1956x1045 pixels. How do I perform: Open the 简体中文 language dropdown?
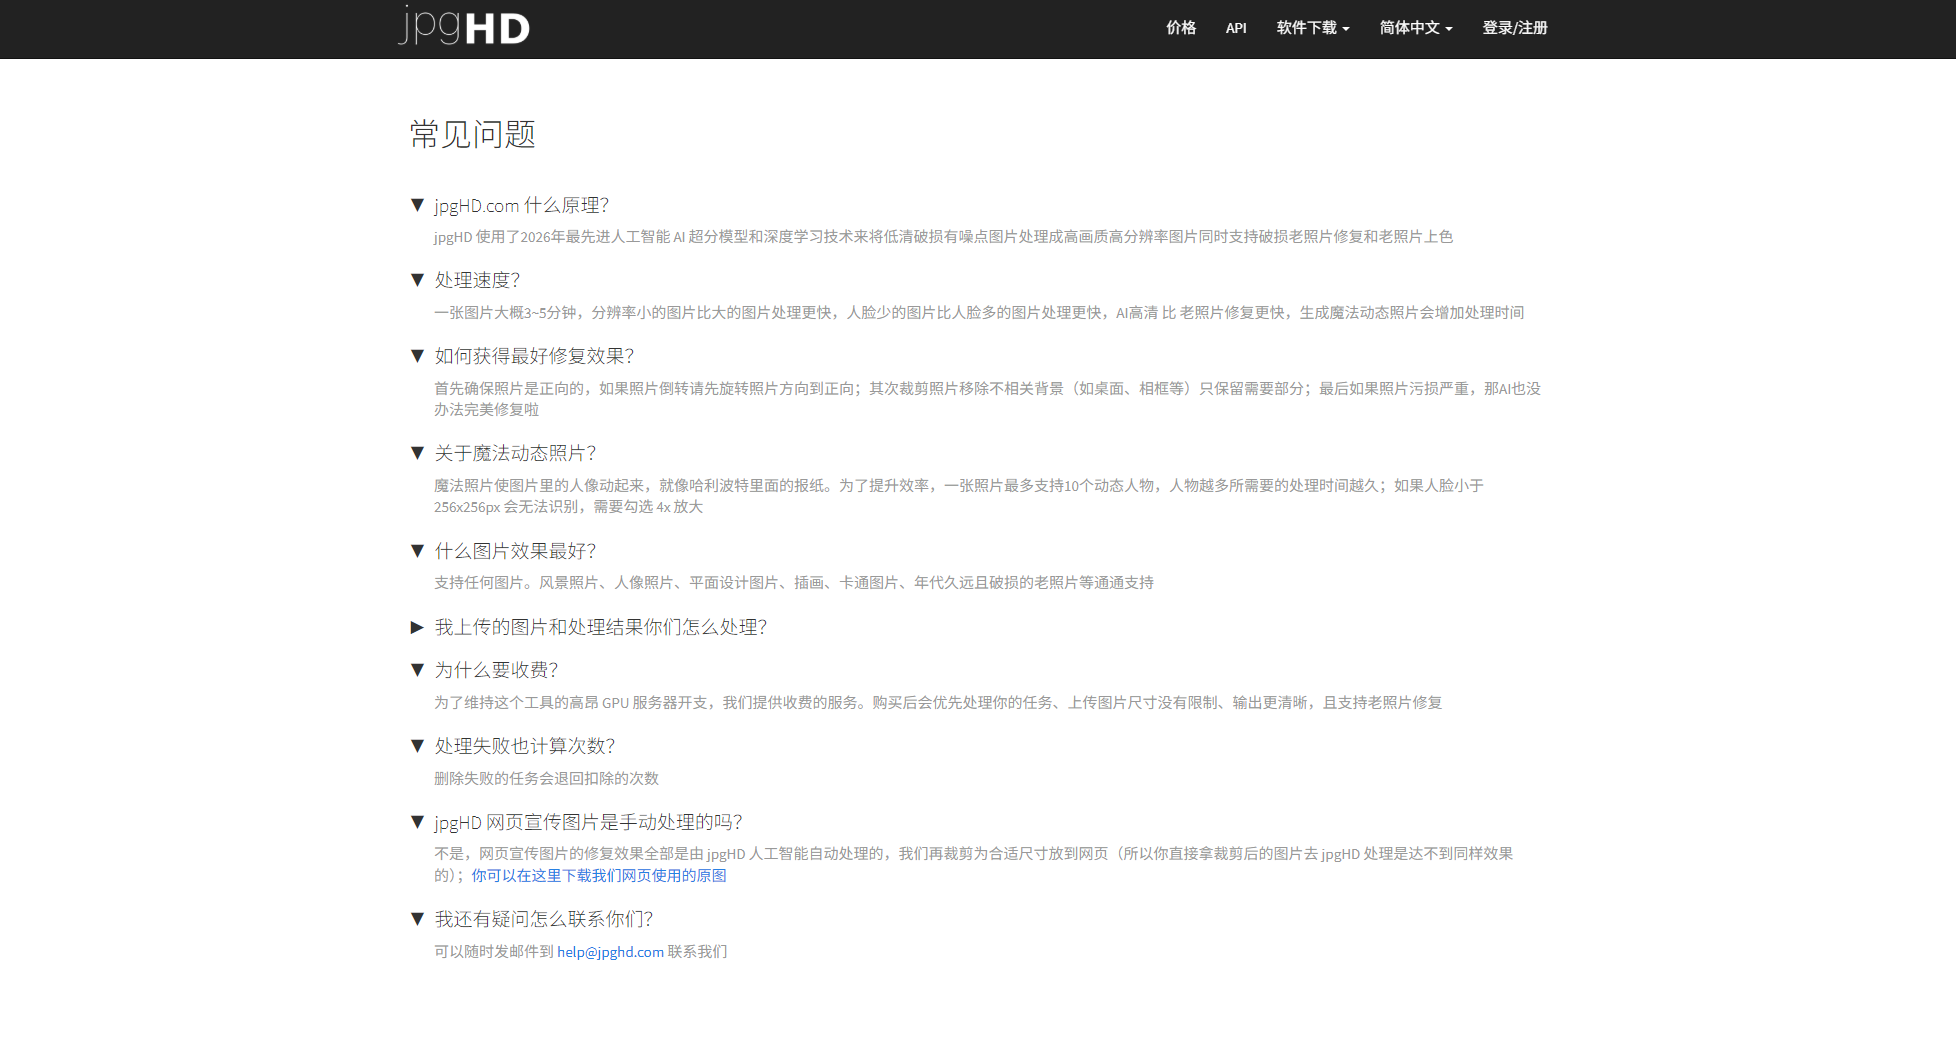(1411, 28)
